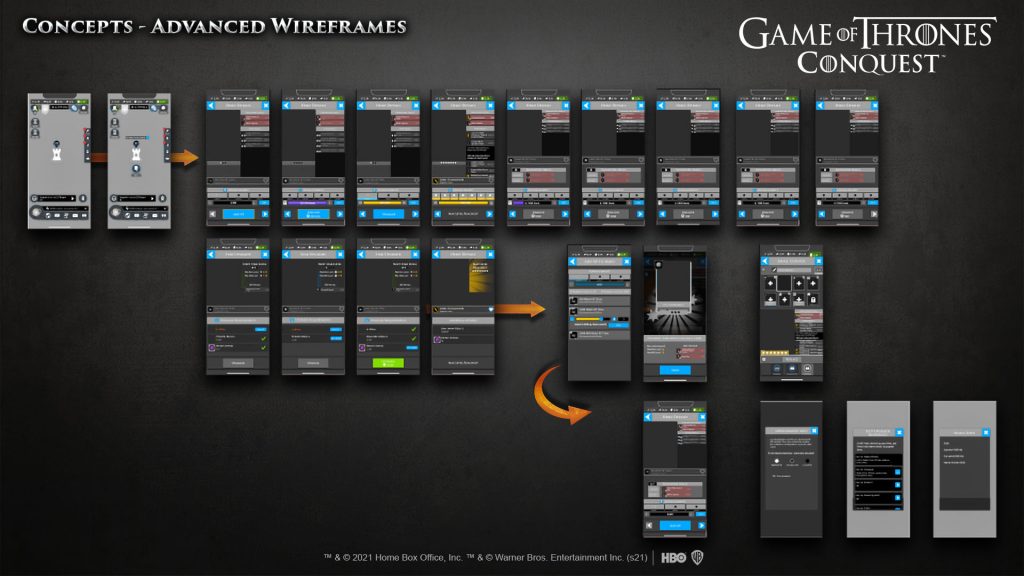Click play arrow on first map wireframe's upper black bar

[72, 198]
